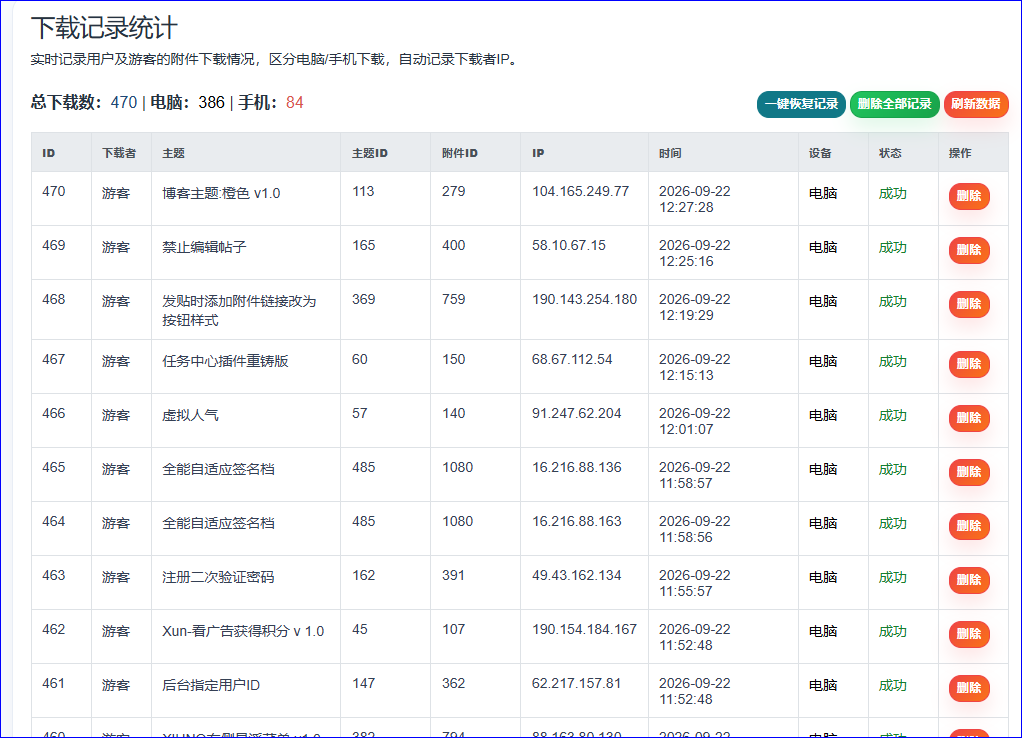
Task: Delete record 462 using its 删除 button
Action: tap(969, 635)
